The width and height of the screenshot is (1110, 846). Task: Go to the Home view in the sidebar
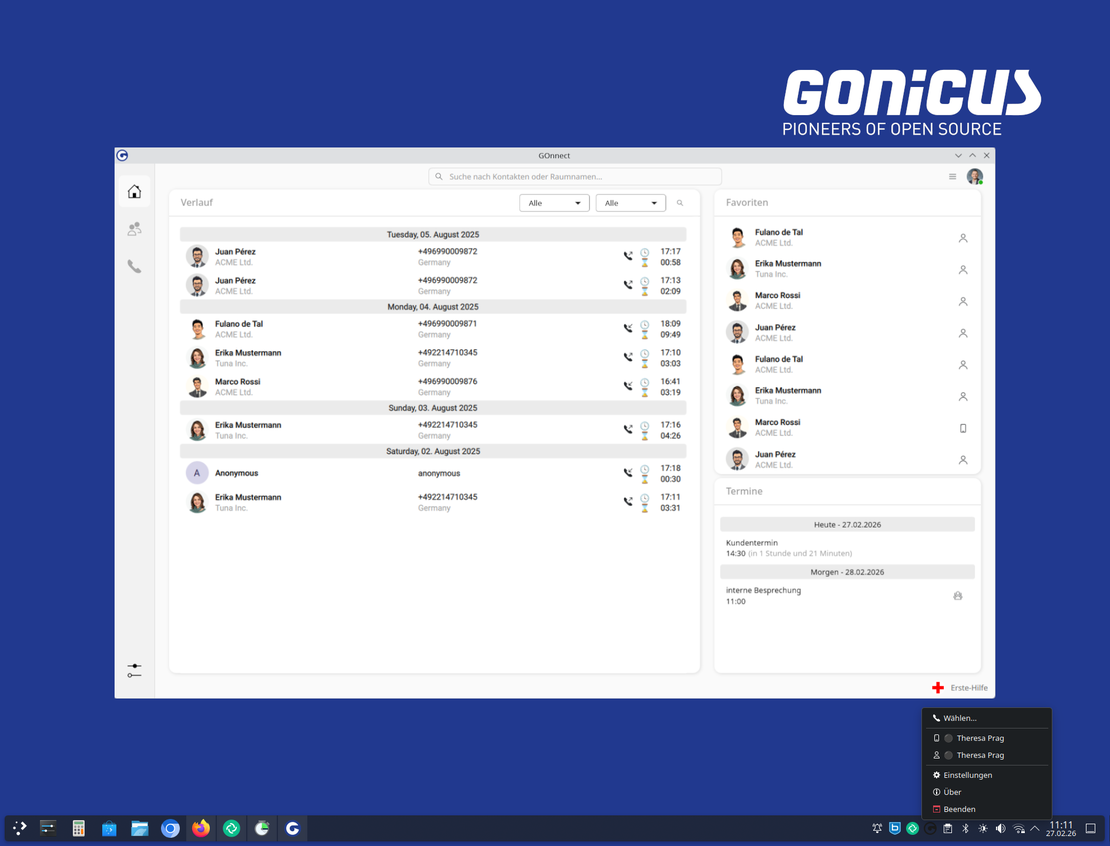(134, 191)
